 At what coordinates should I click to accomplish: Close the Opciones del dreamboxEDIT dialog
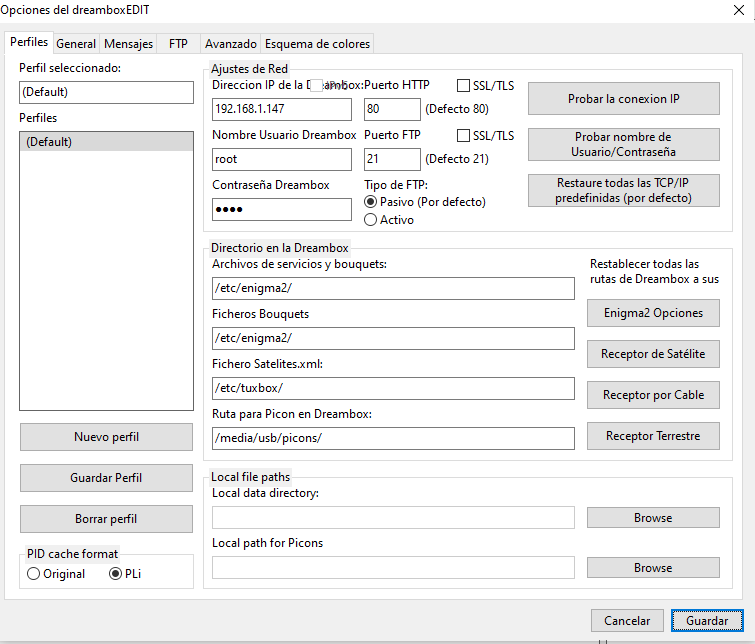(738, 11)
